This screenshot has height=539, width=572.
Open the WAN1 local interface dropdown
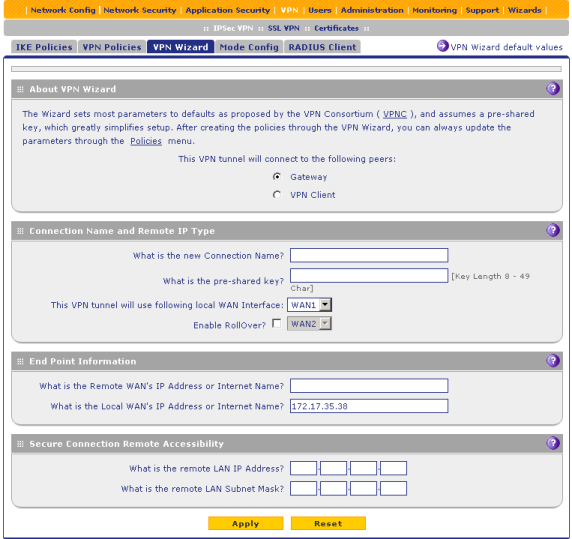point(309,305)
